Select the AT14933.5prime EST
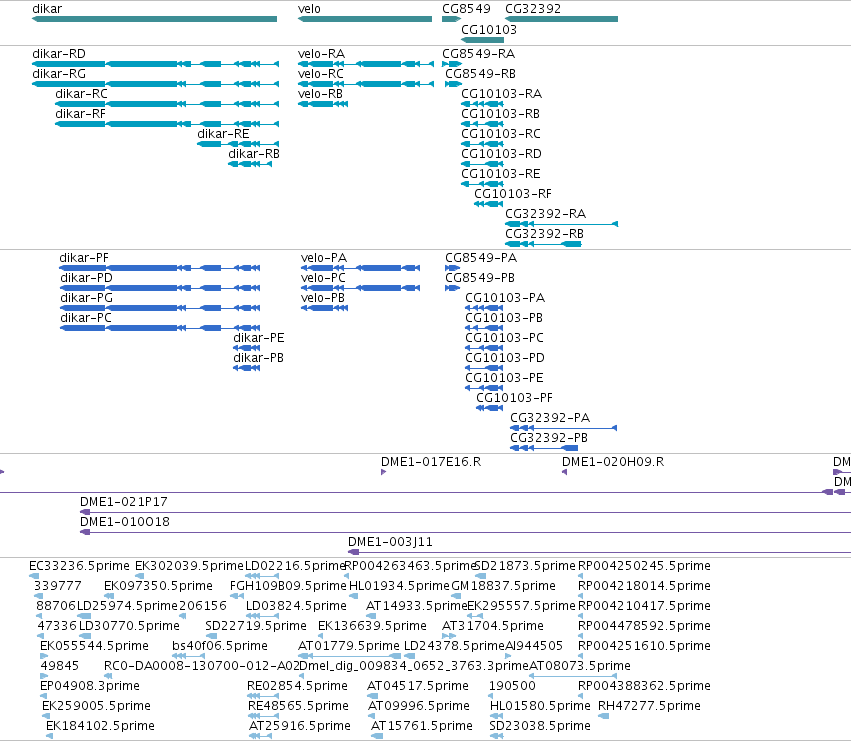 pyautogui.click(x=371, y=616)
